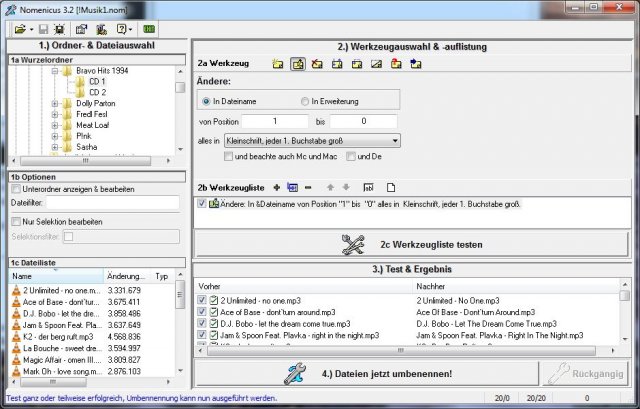Image resolution: width=640 pixels, height=409 pixels.
Task: Click the save floppy disk icon
Action: [x=43, y=30]
